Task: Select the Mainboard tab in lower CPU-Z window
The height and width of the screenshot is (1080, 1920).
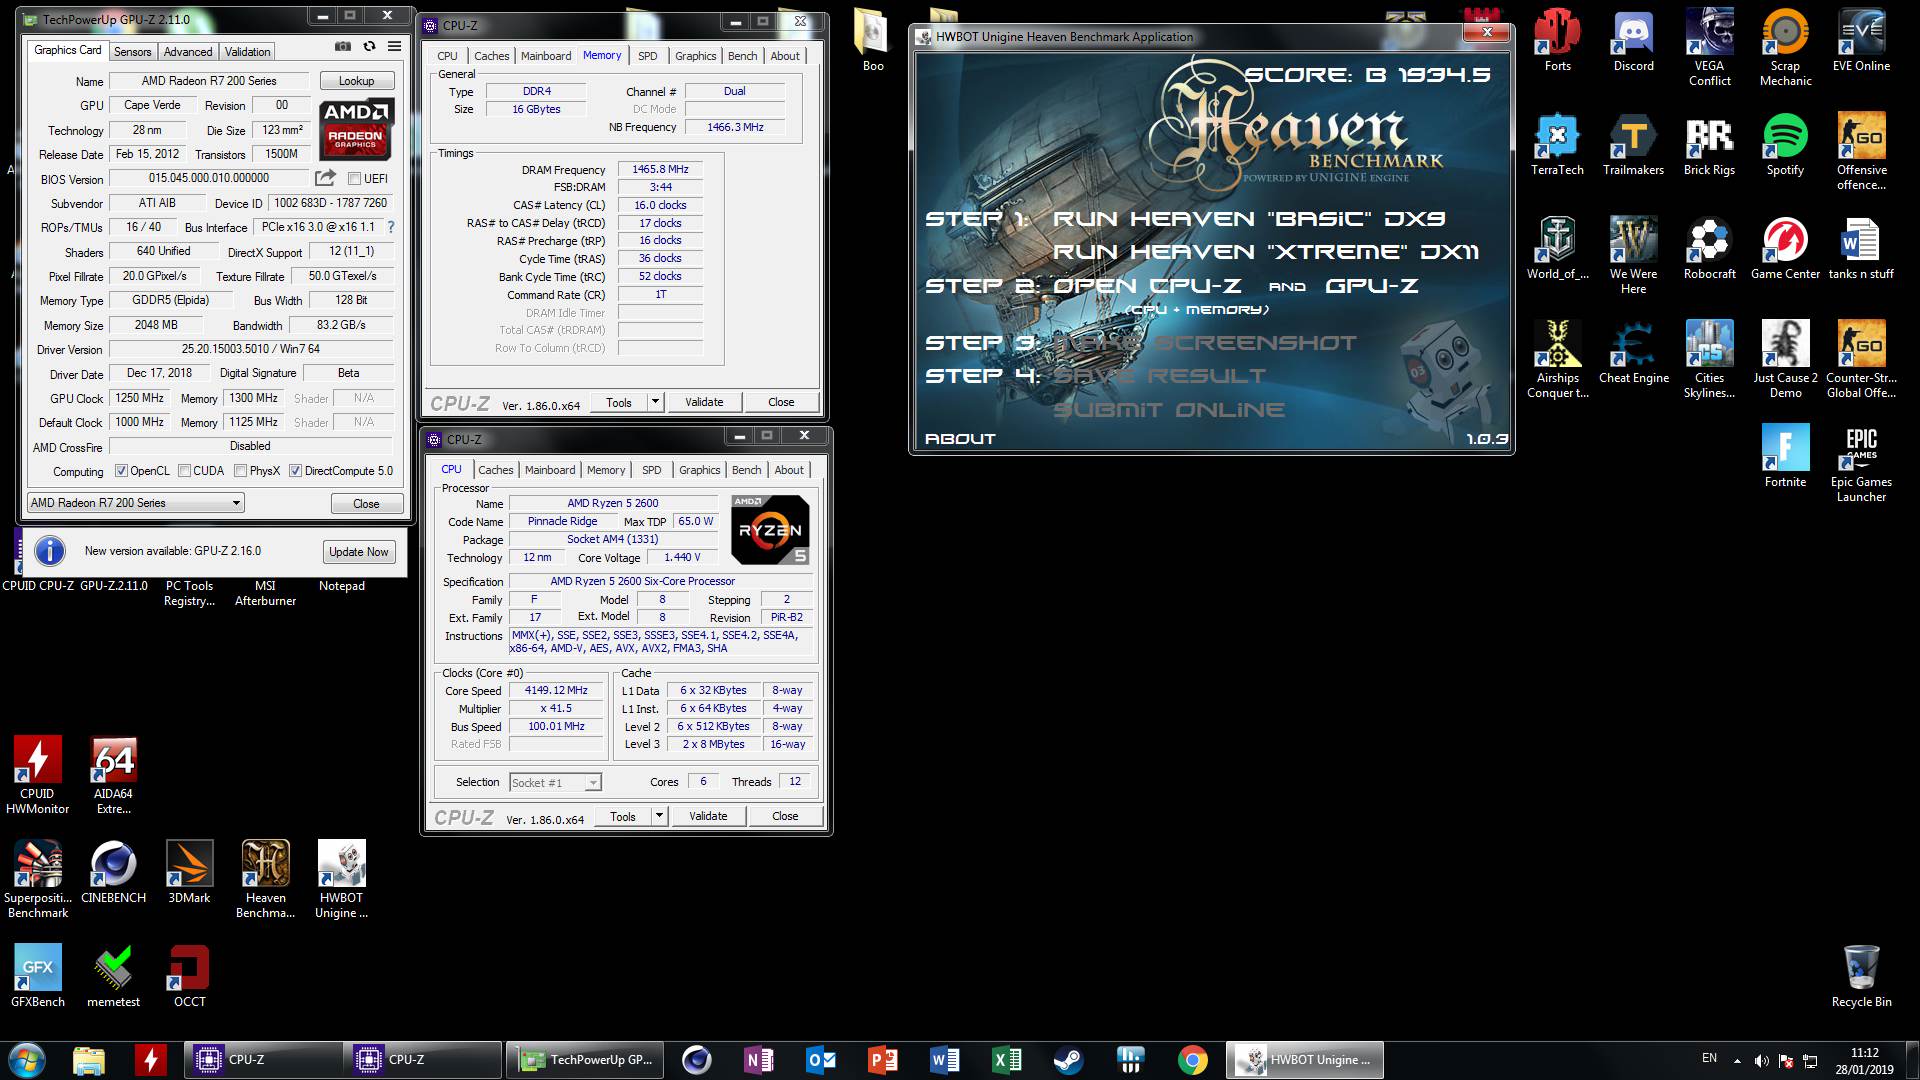Action: (550, 470)
